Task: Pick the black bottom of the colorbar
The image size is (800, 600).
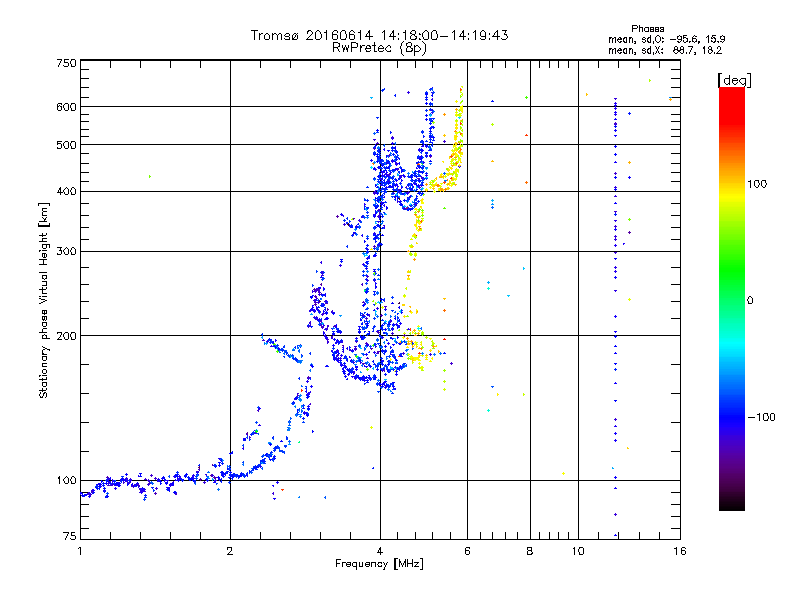Action: pos(732,503)
